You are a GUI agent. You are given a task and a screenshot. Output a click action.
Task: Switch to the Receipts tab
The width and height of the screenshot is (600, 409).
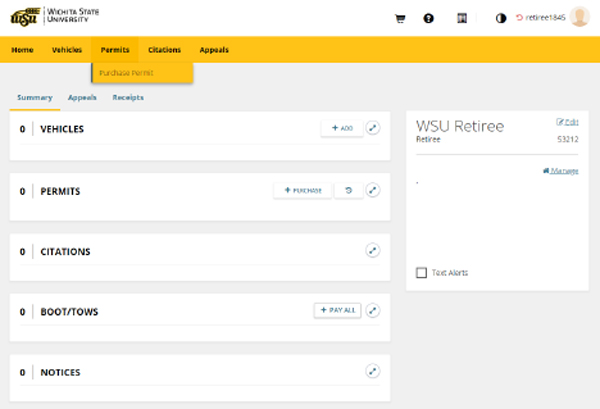click(x=128, y=98)
